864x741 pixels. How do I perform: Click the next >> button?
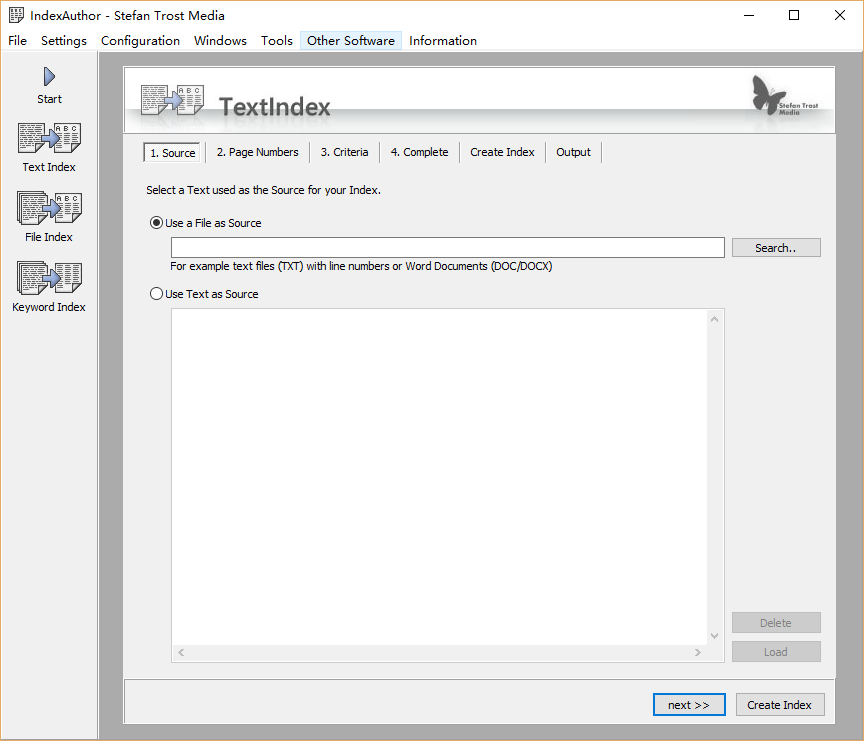point(688,705)
